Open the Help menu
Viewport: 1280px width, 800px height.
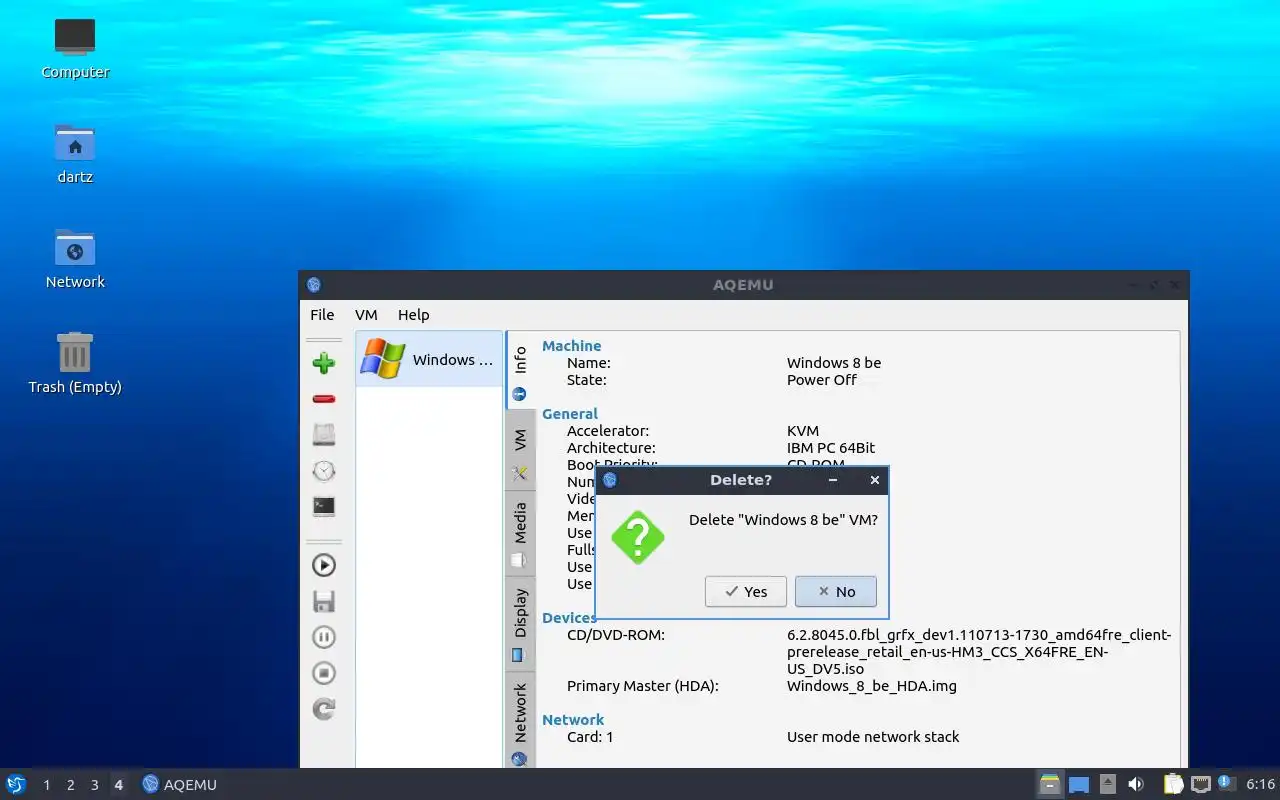coord(413,314)
